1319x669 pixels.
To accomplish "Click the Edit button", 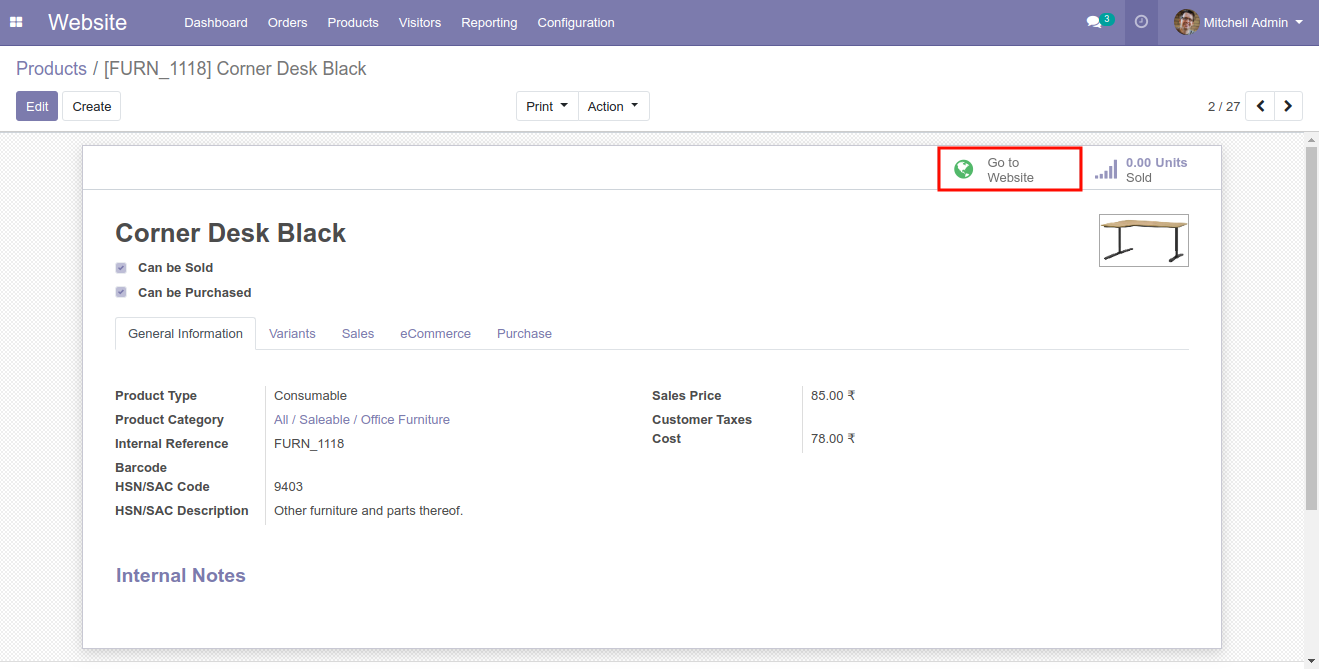I will coord(37,106).
